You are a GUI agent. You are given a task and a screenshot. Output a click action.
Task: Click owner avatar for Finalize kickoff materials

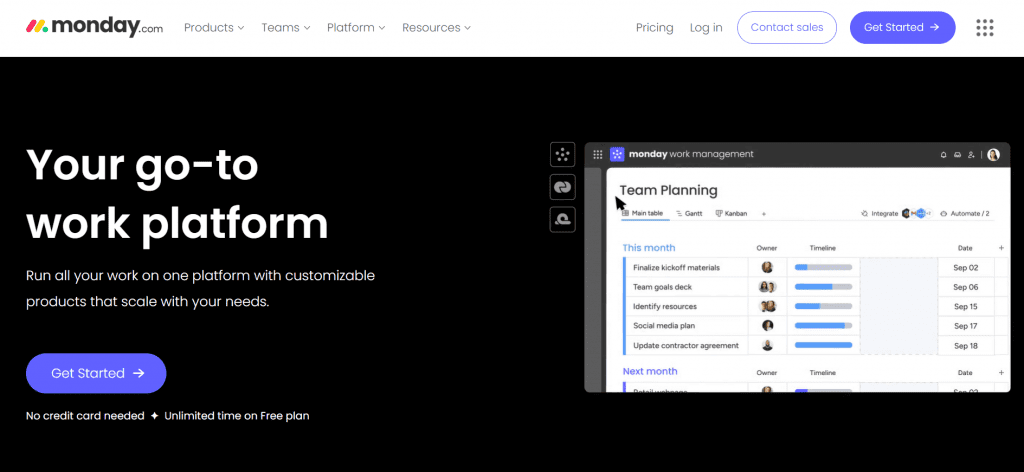(x=767, y=267)
